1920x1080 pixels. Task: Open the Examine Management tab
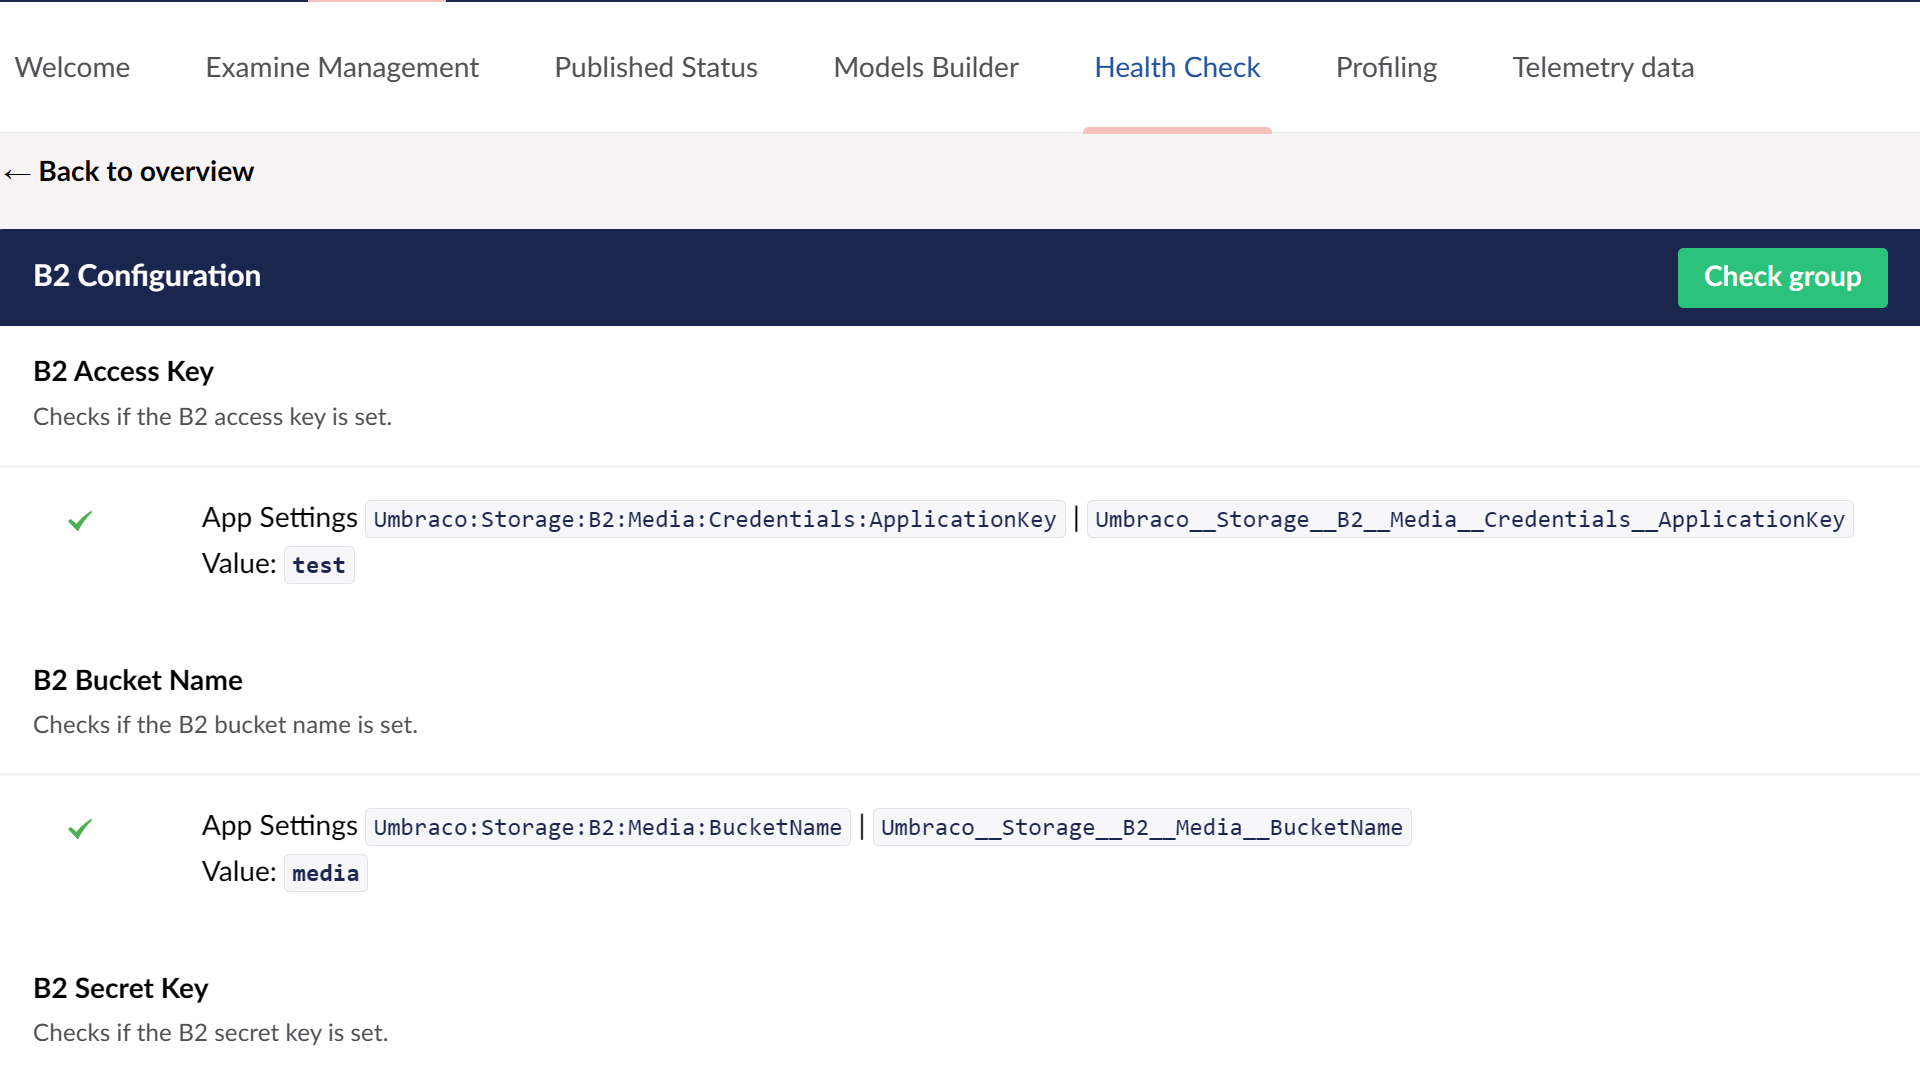pos(341,67)
